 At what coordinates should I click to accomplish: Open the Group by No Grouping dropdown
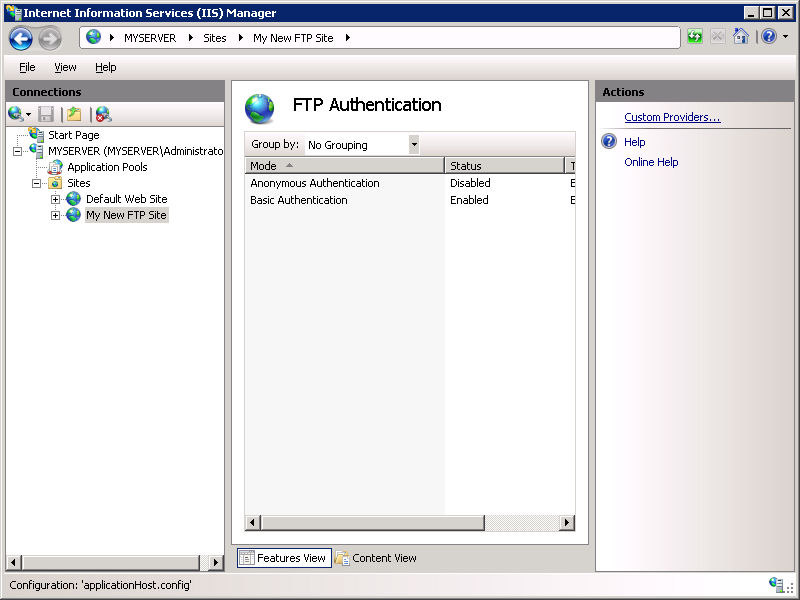[x=413, y=143]
